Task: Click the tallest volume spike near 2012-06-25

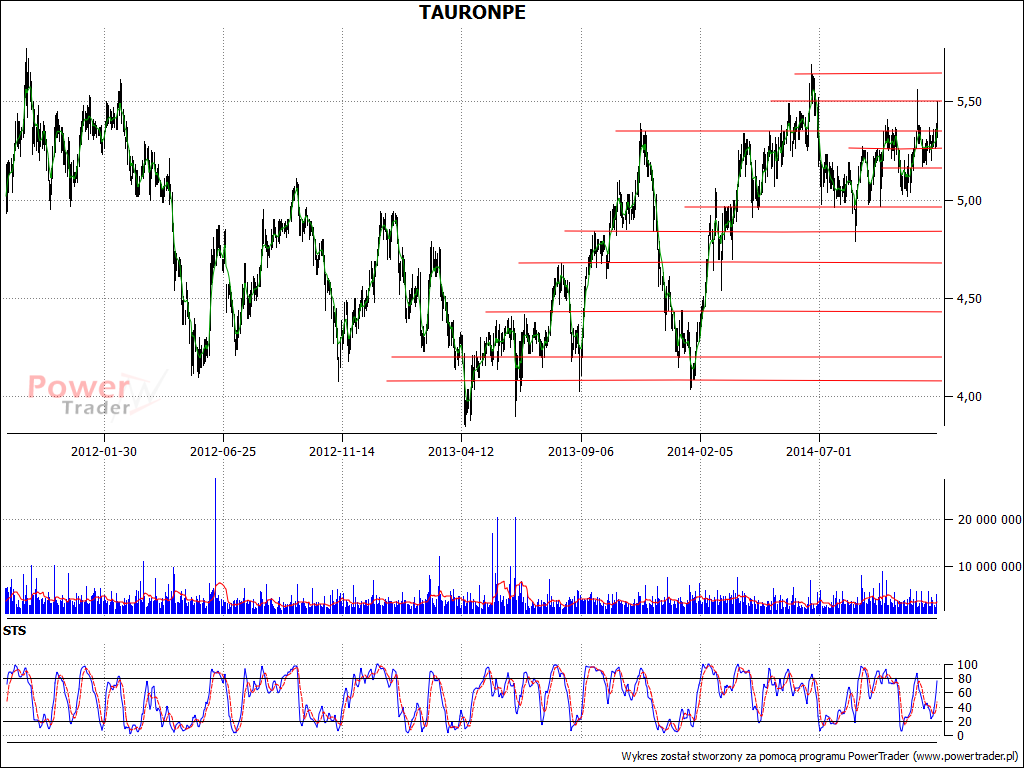Action: point(216,545)
